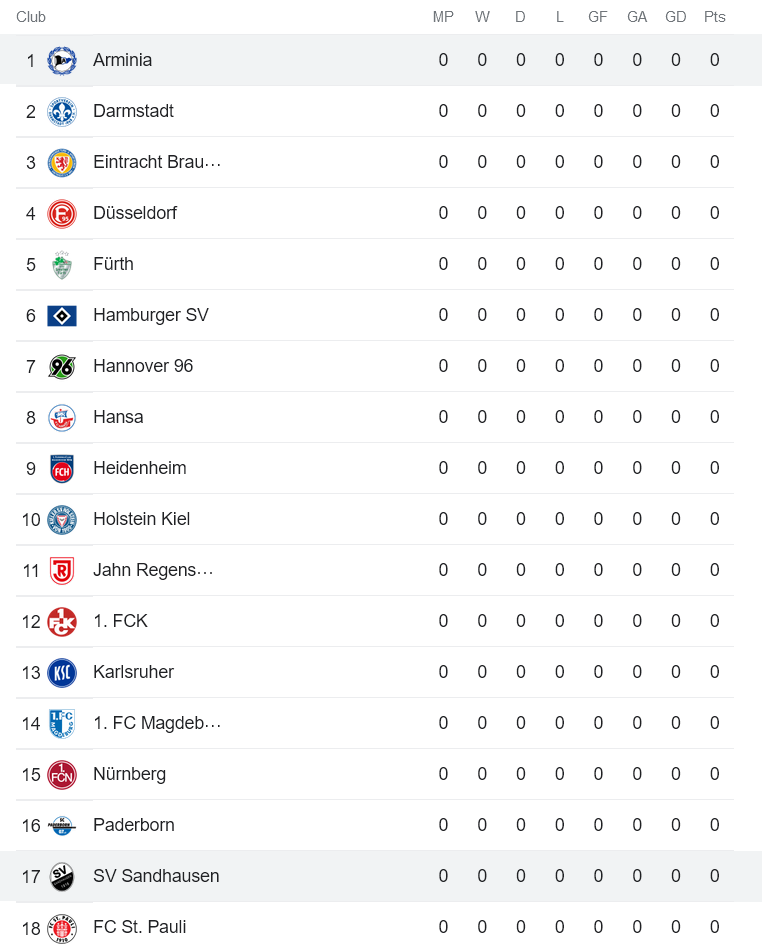762x951 pixels.
Task: Click the Hamburger SV logo
Action: [63, 315]
